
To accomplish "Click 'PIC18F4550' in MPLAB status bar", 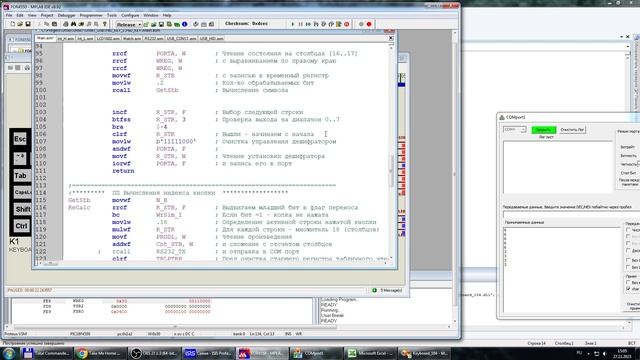I will point(80,334).
